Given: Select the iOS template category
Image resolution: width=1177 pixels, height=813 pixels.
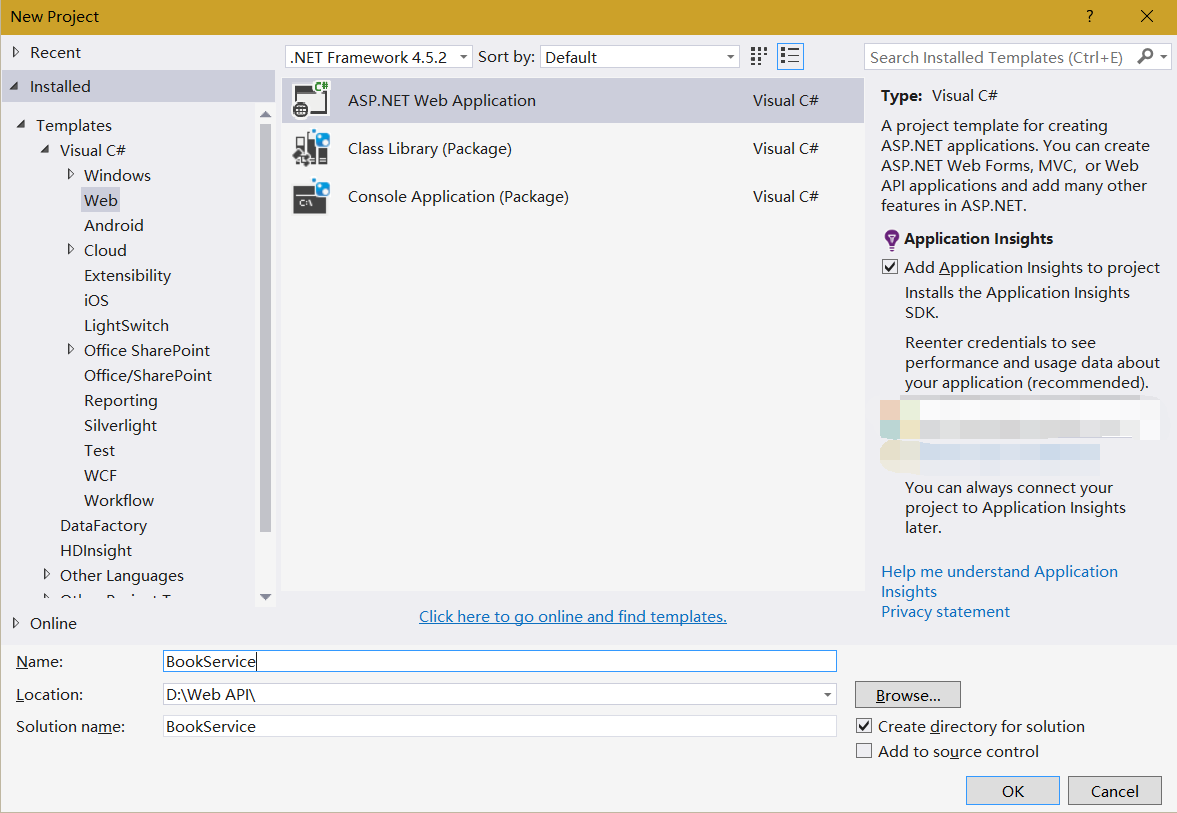Looking at the screenshot, I should coord(96,300).
